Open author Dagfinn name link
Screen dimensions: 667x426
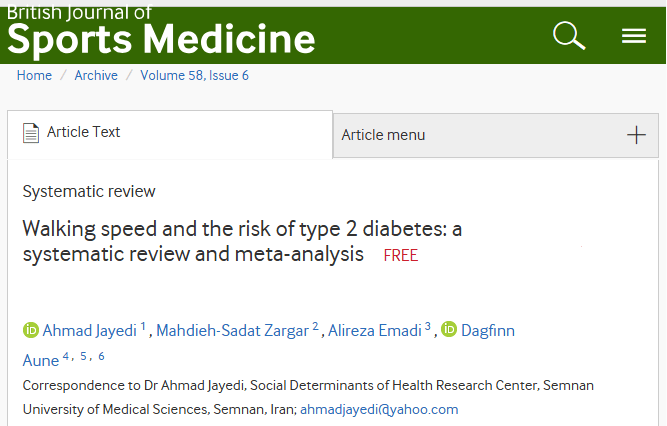[488, 331]
